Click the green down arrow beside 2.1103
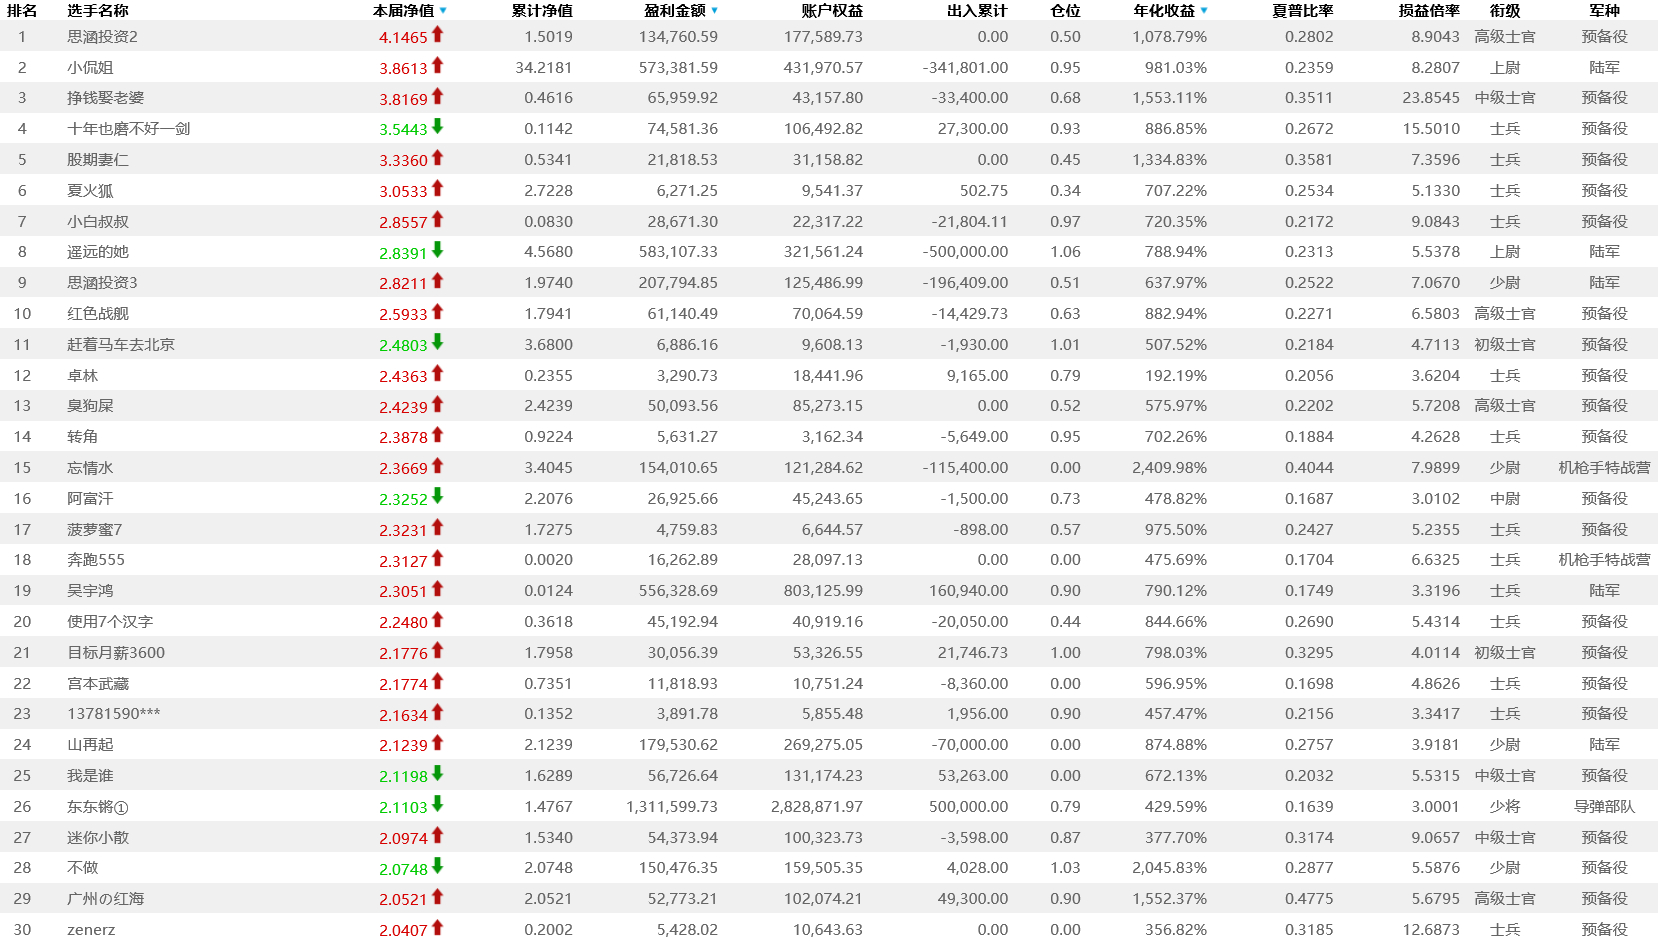 tap(437, 805)
